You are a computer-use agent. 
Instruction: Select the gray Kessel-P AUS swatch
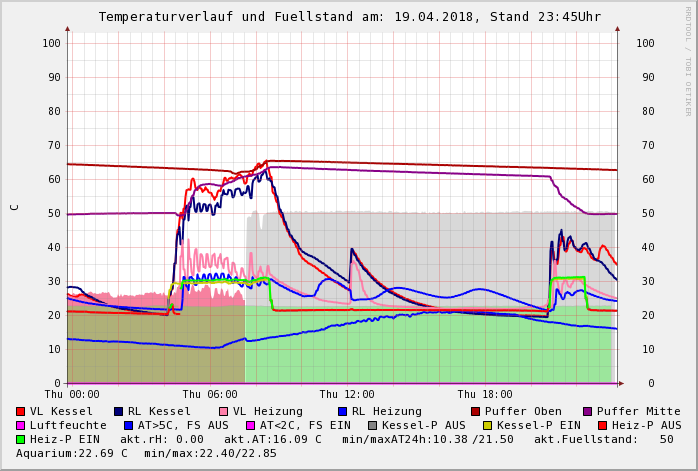(373, 425)
